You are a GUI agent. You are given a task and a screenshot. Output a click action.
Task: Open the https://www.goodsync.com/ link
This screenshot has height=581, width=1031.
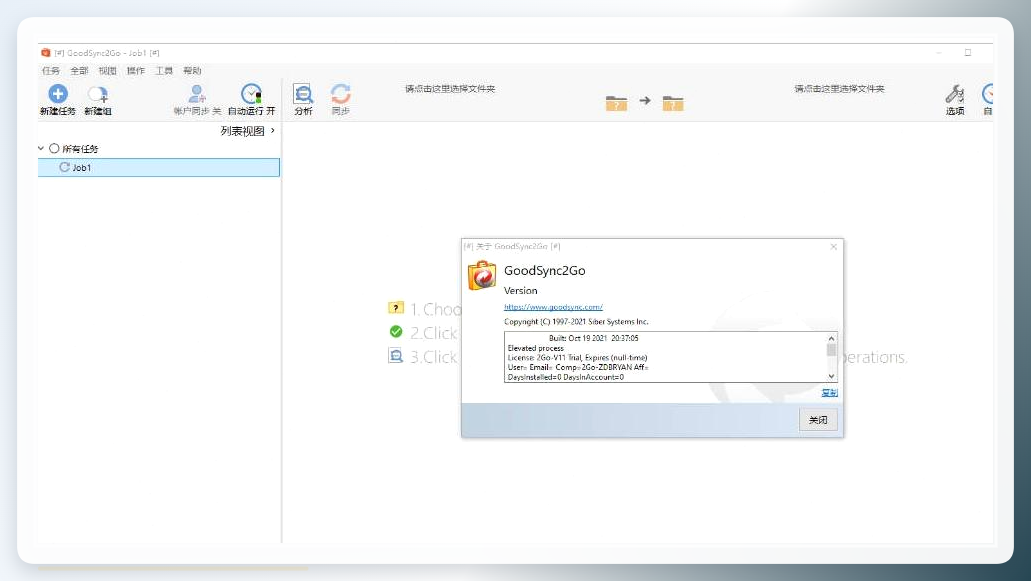[x=553, y=307]
